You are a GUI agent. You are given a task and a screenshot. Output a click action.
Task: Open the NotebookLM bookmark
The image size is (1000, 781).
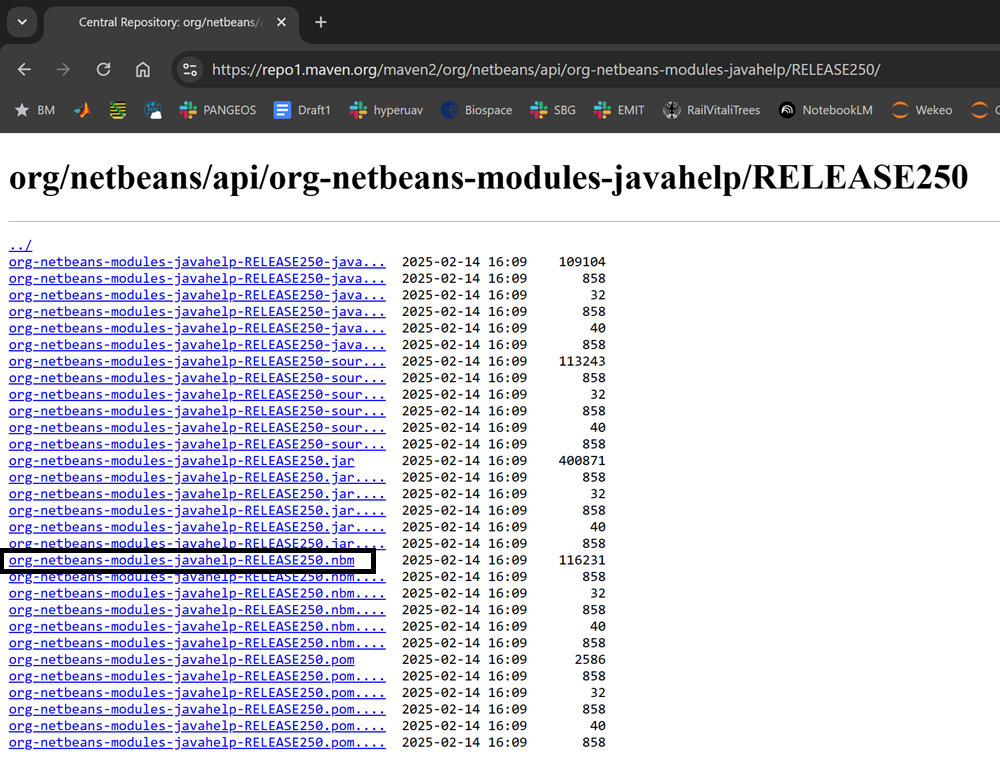(826, 110)
